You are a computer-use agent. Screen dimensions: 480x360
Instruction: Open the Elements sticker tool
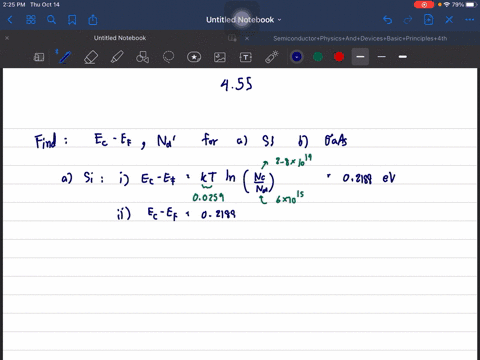[194, 57]
